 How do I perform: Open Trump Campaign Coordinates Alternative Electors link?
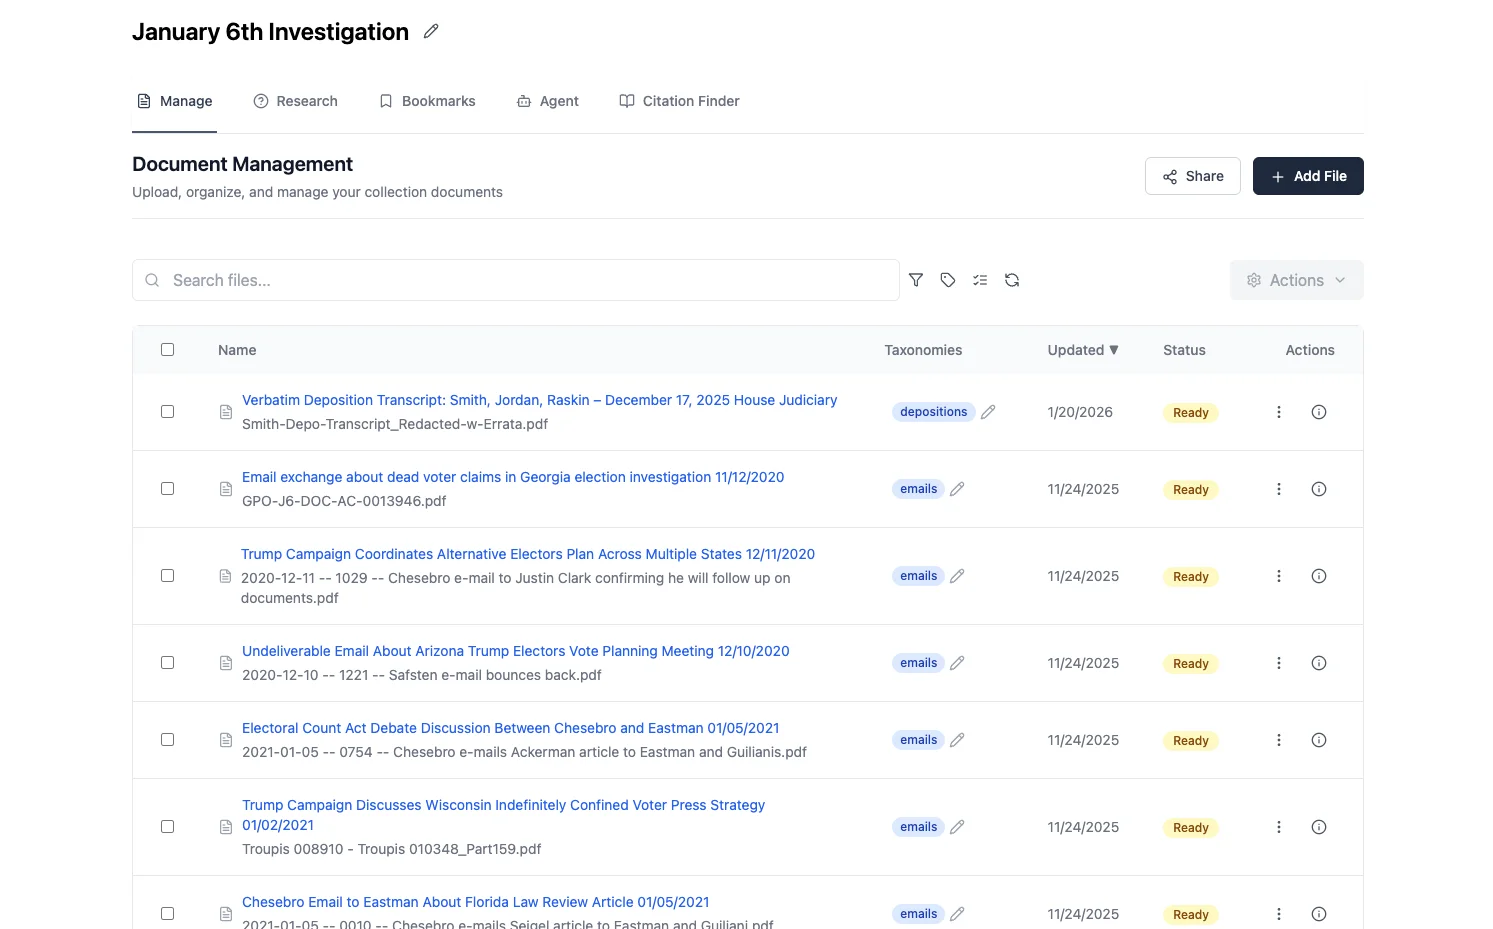(x=528, y=554)
